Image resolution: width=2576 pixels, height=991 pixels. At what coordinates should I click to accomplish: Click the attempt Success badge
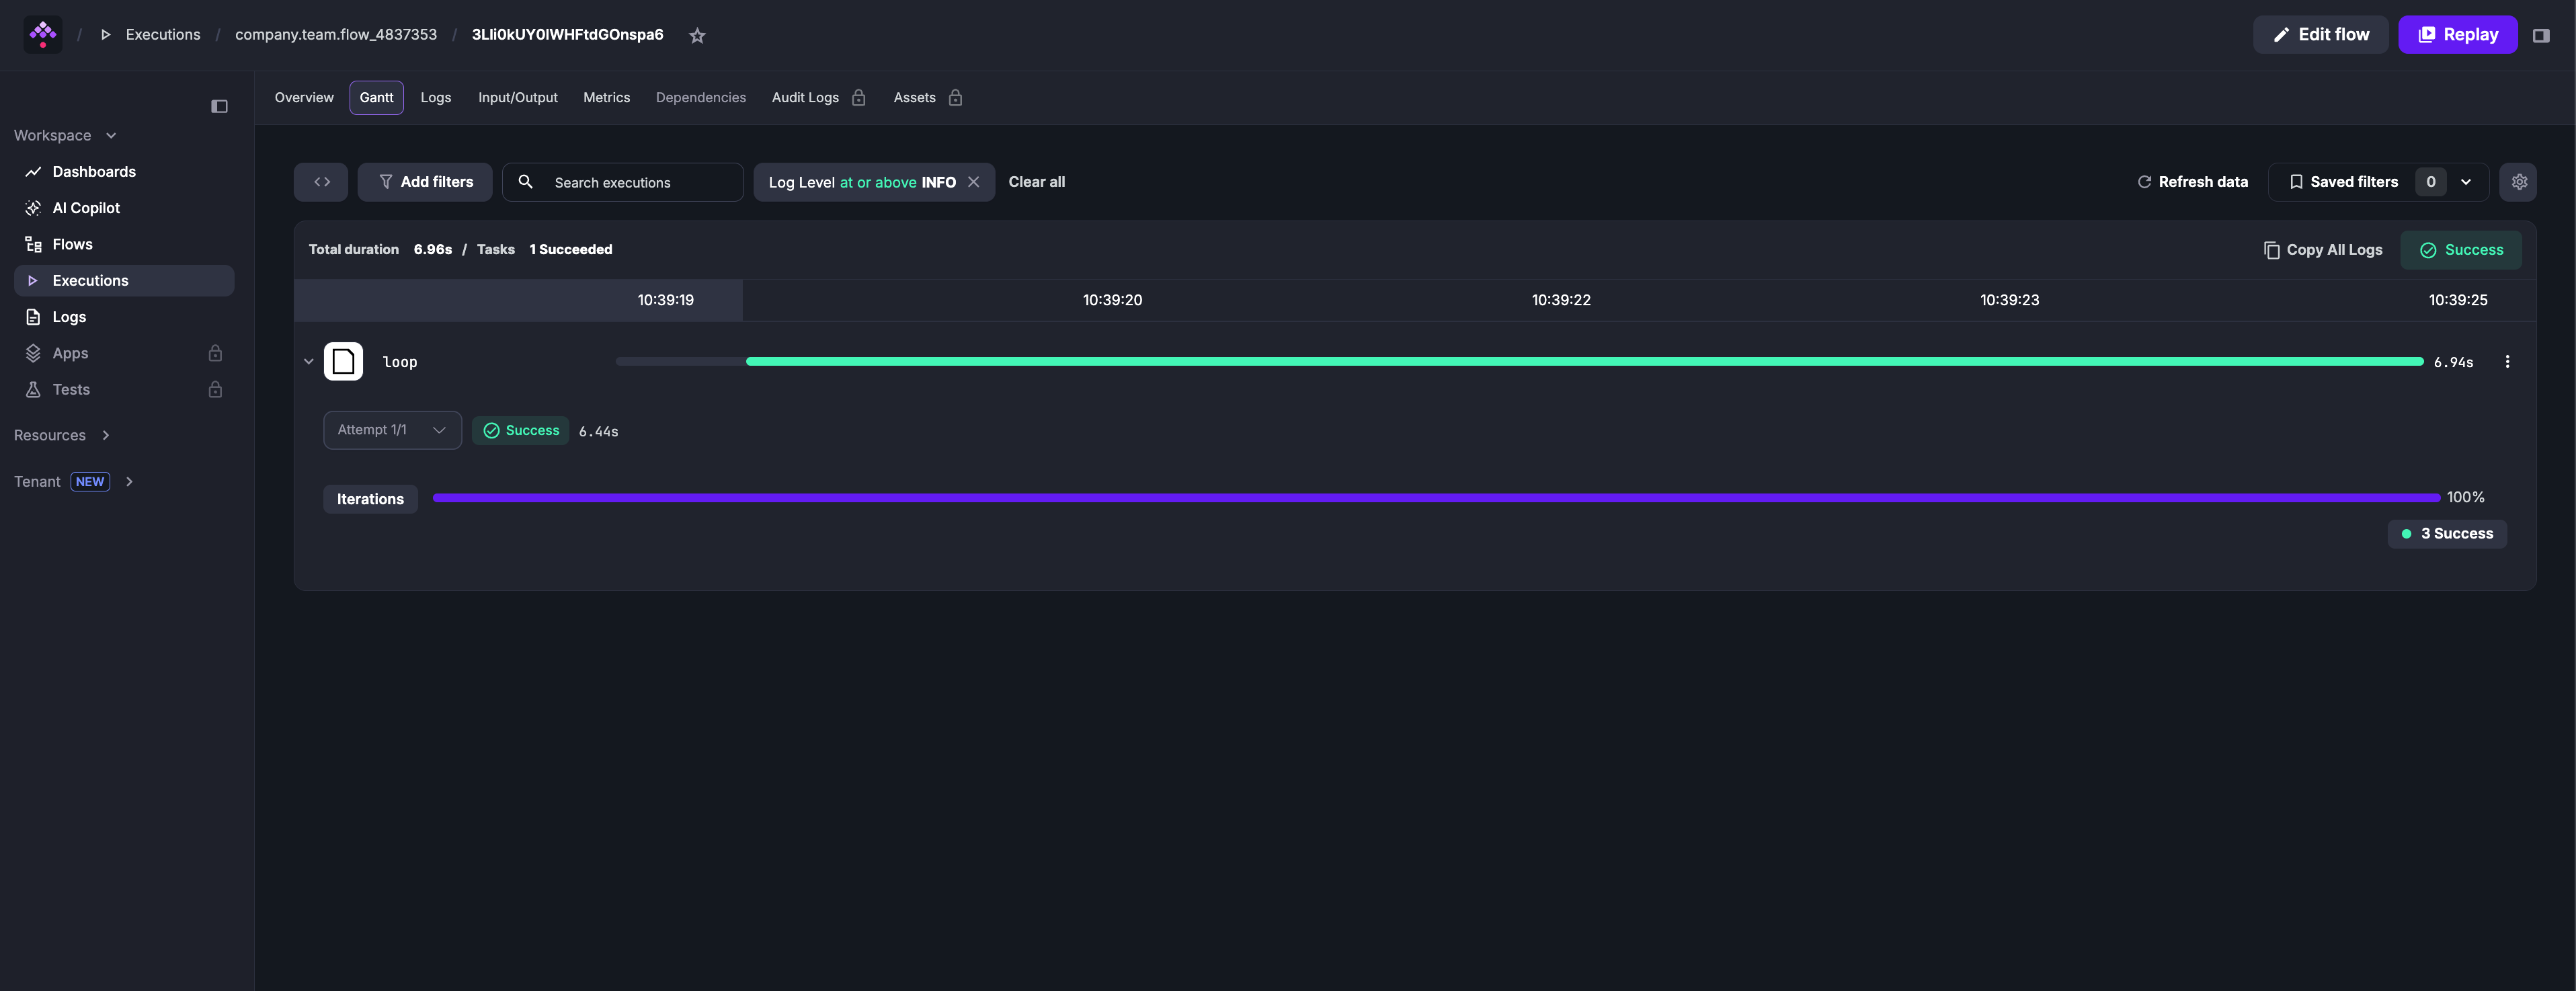tap(521, 431)
